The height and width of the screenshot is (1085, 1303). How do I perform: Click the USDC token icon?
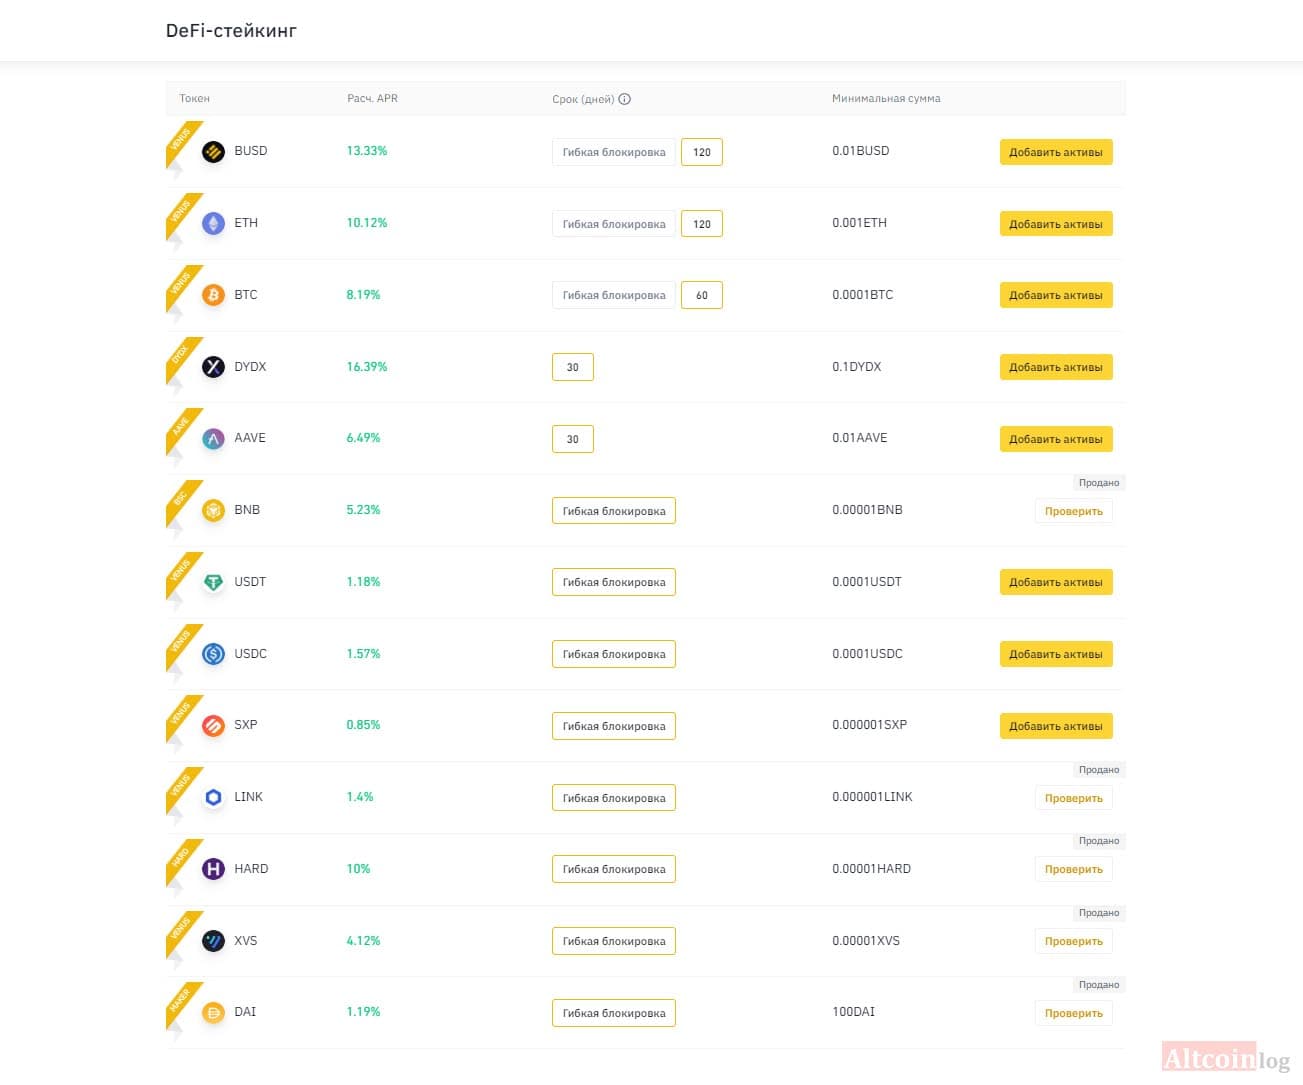pos(213,654)
